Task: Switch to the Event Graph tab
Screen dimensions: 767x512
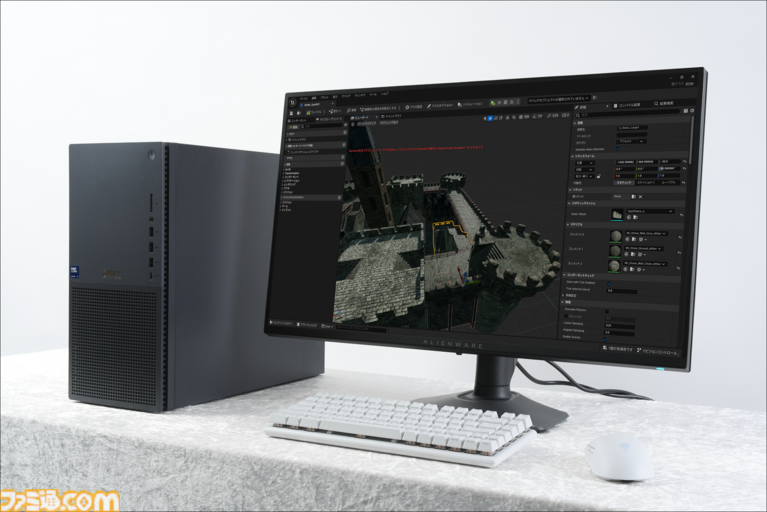Action: [x=391, y=116]
